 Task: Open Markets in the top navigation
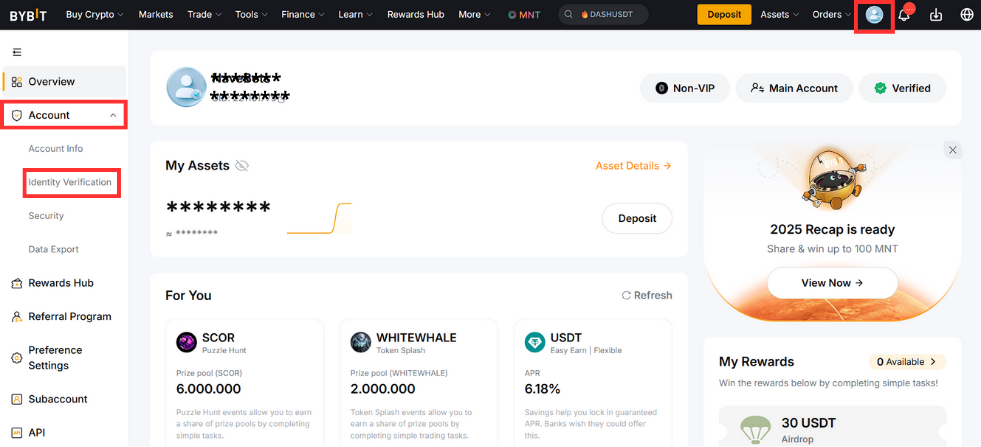[156, 14]
